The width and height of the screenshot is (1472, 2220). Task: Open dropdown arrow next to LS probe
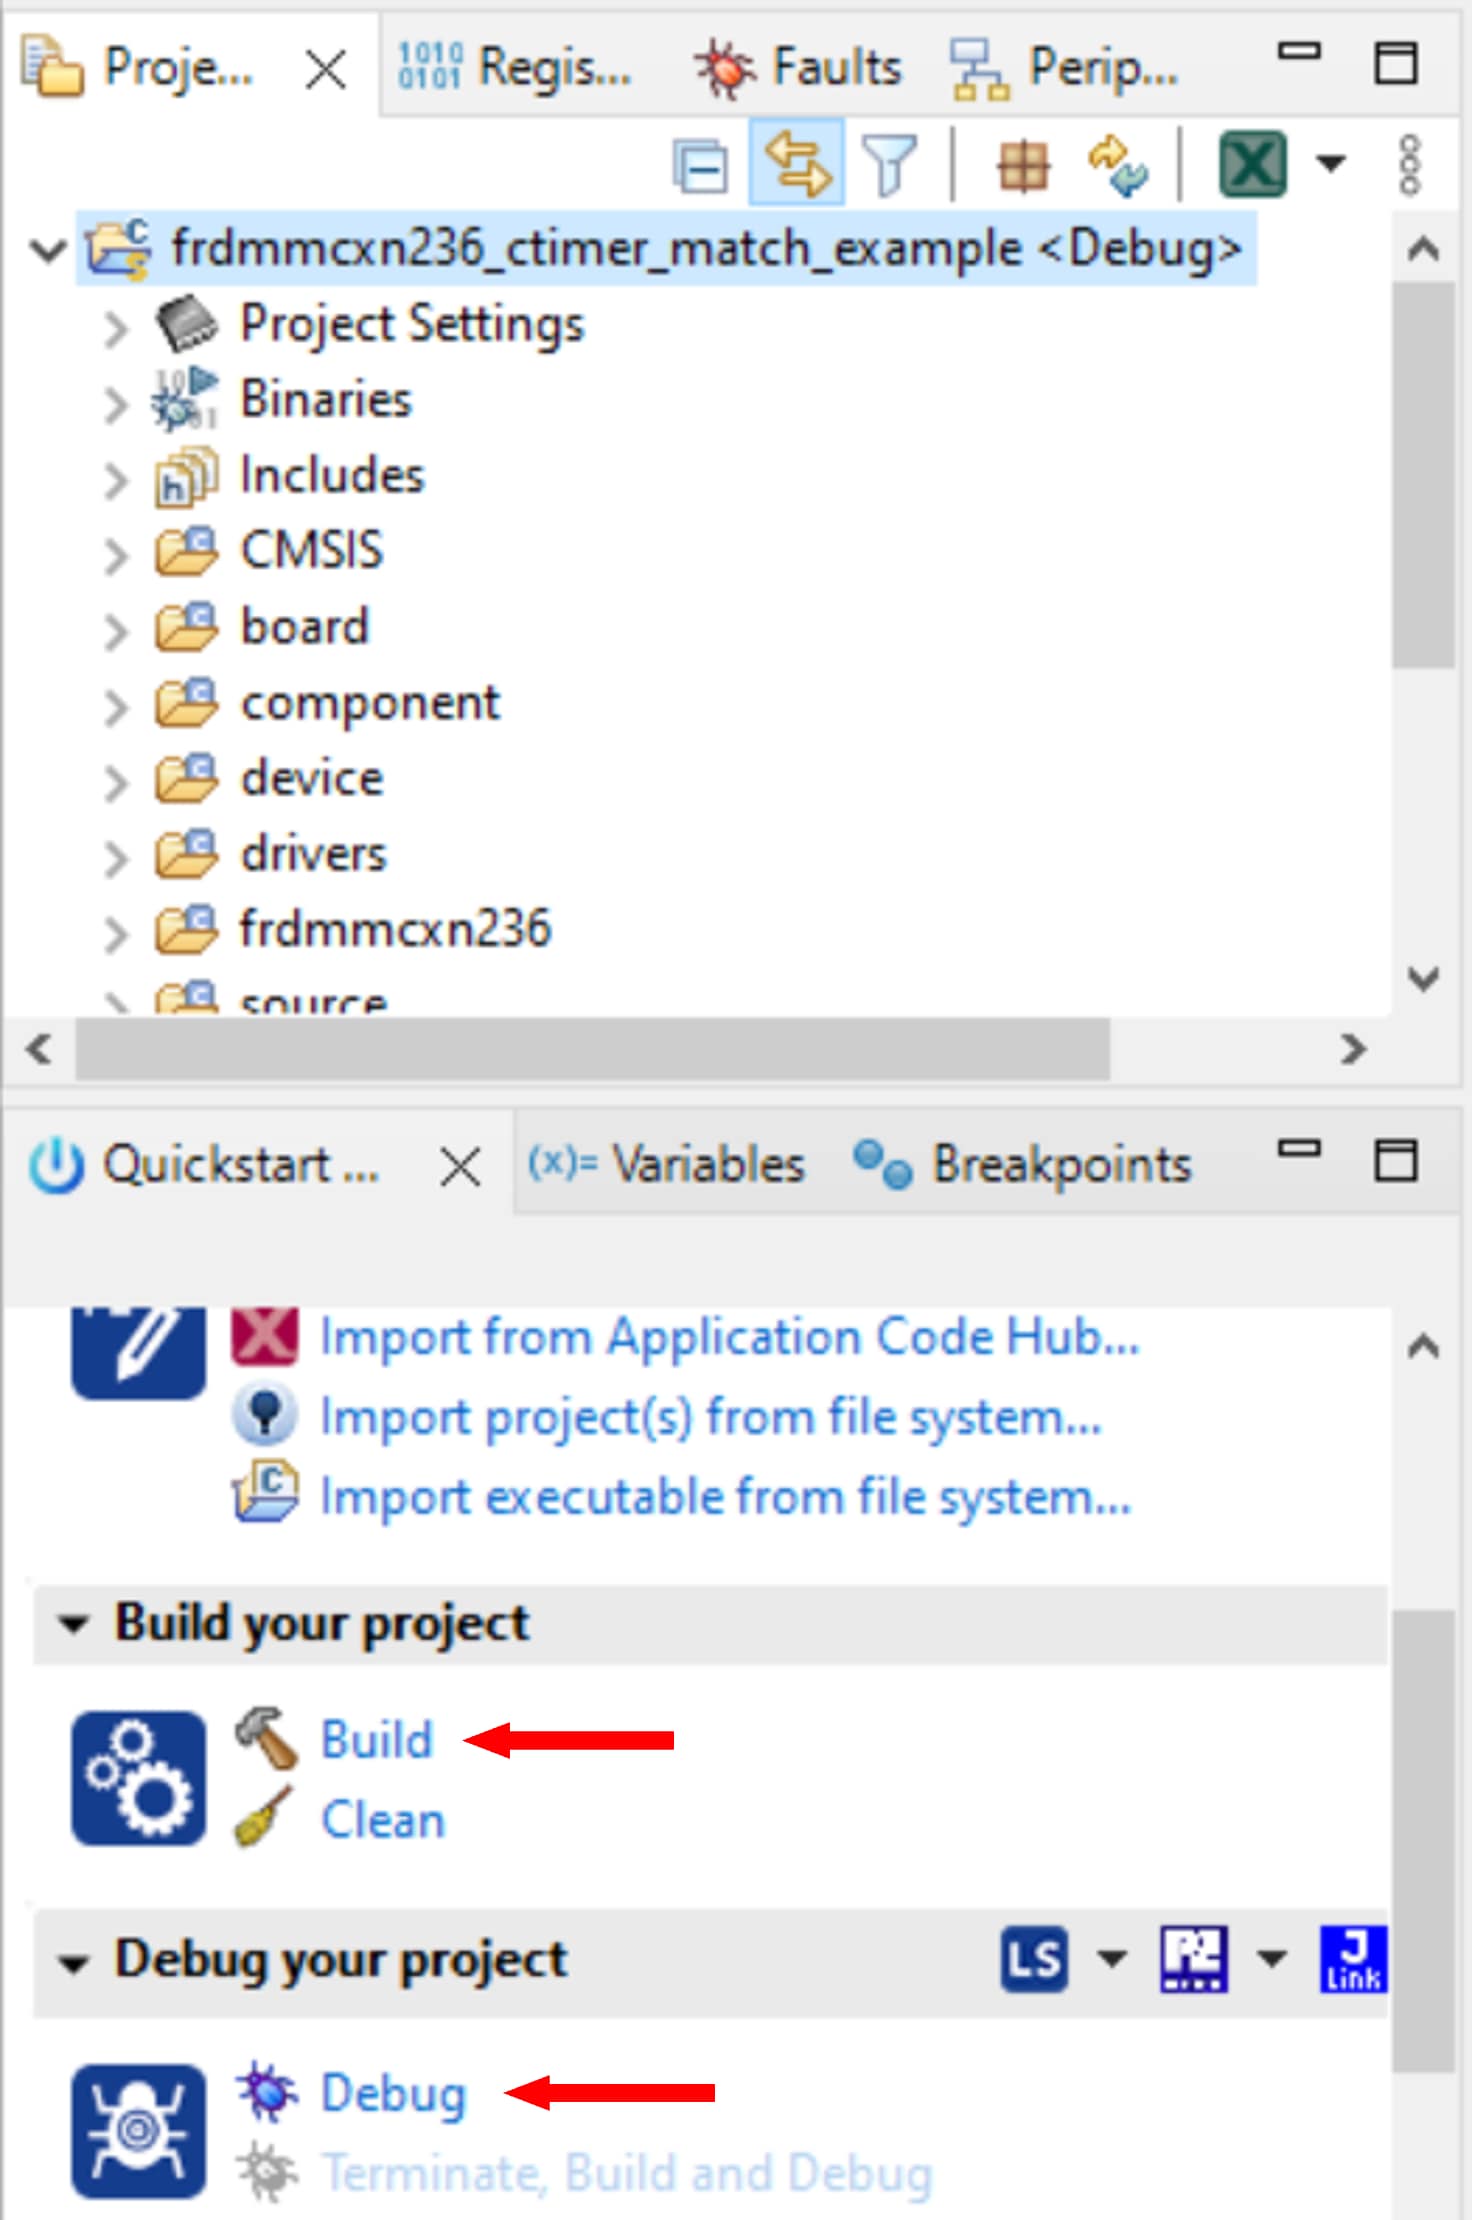[x=1111, y=1958]
